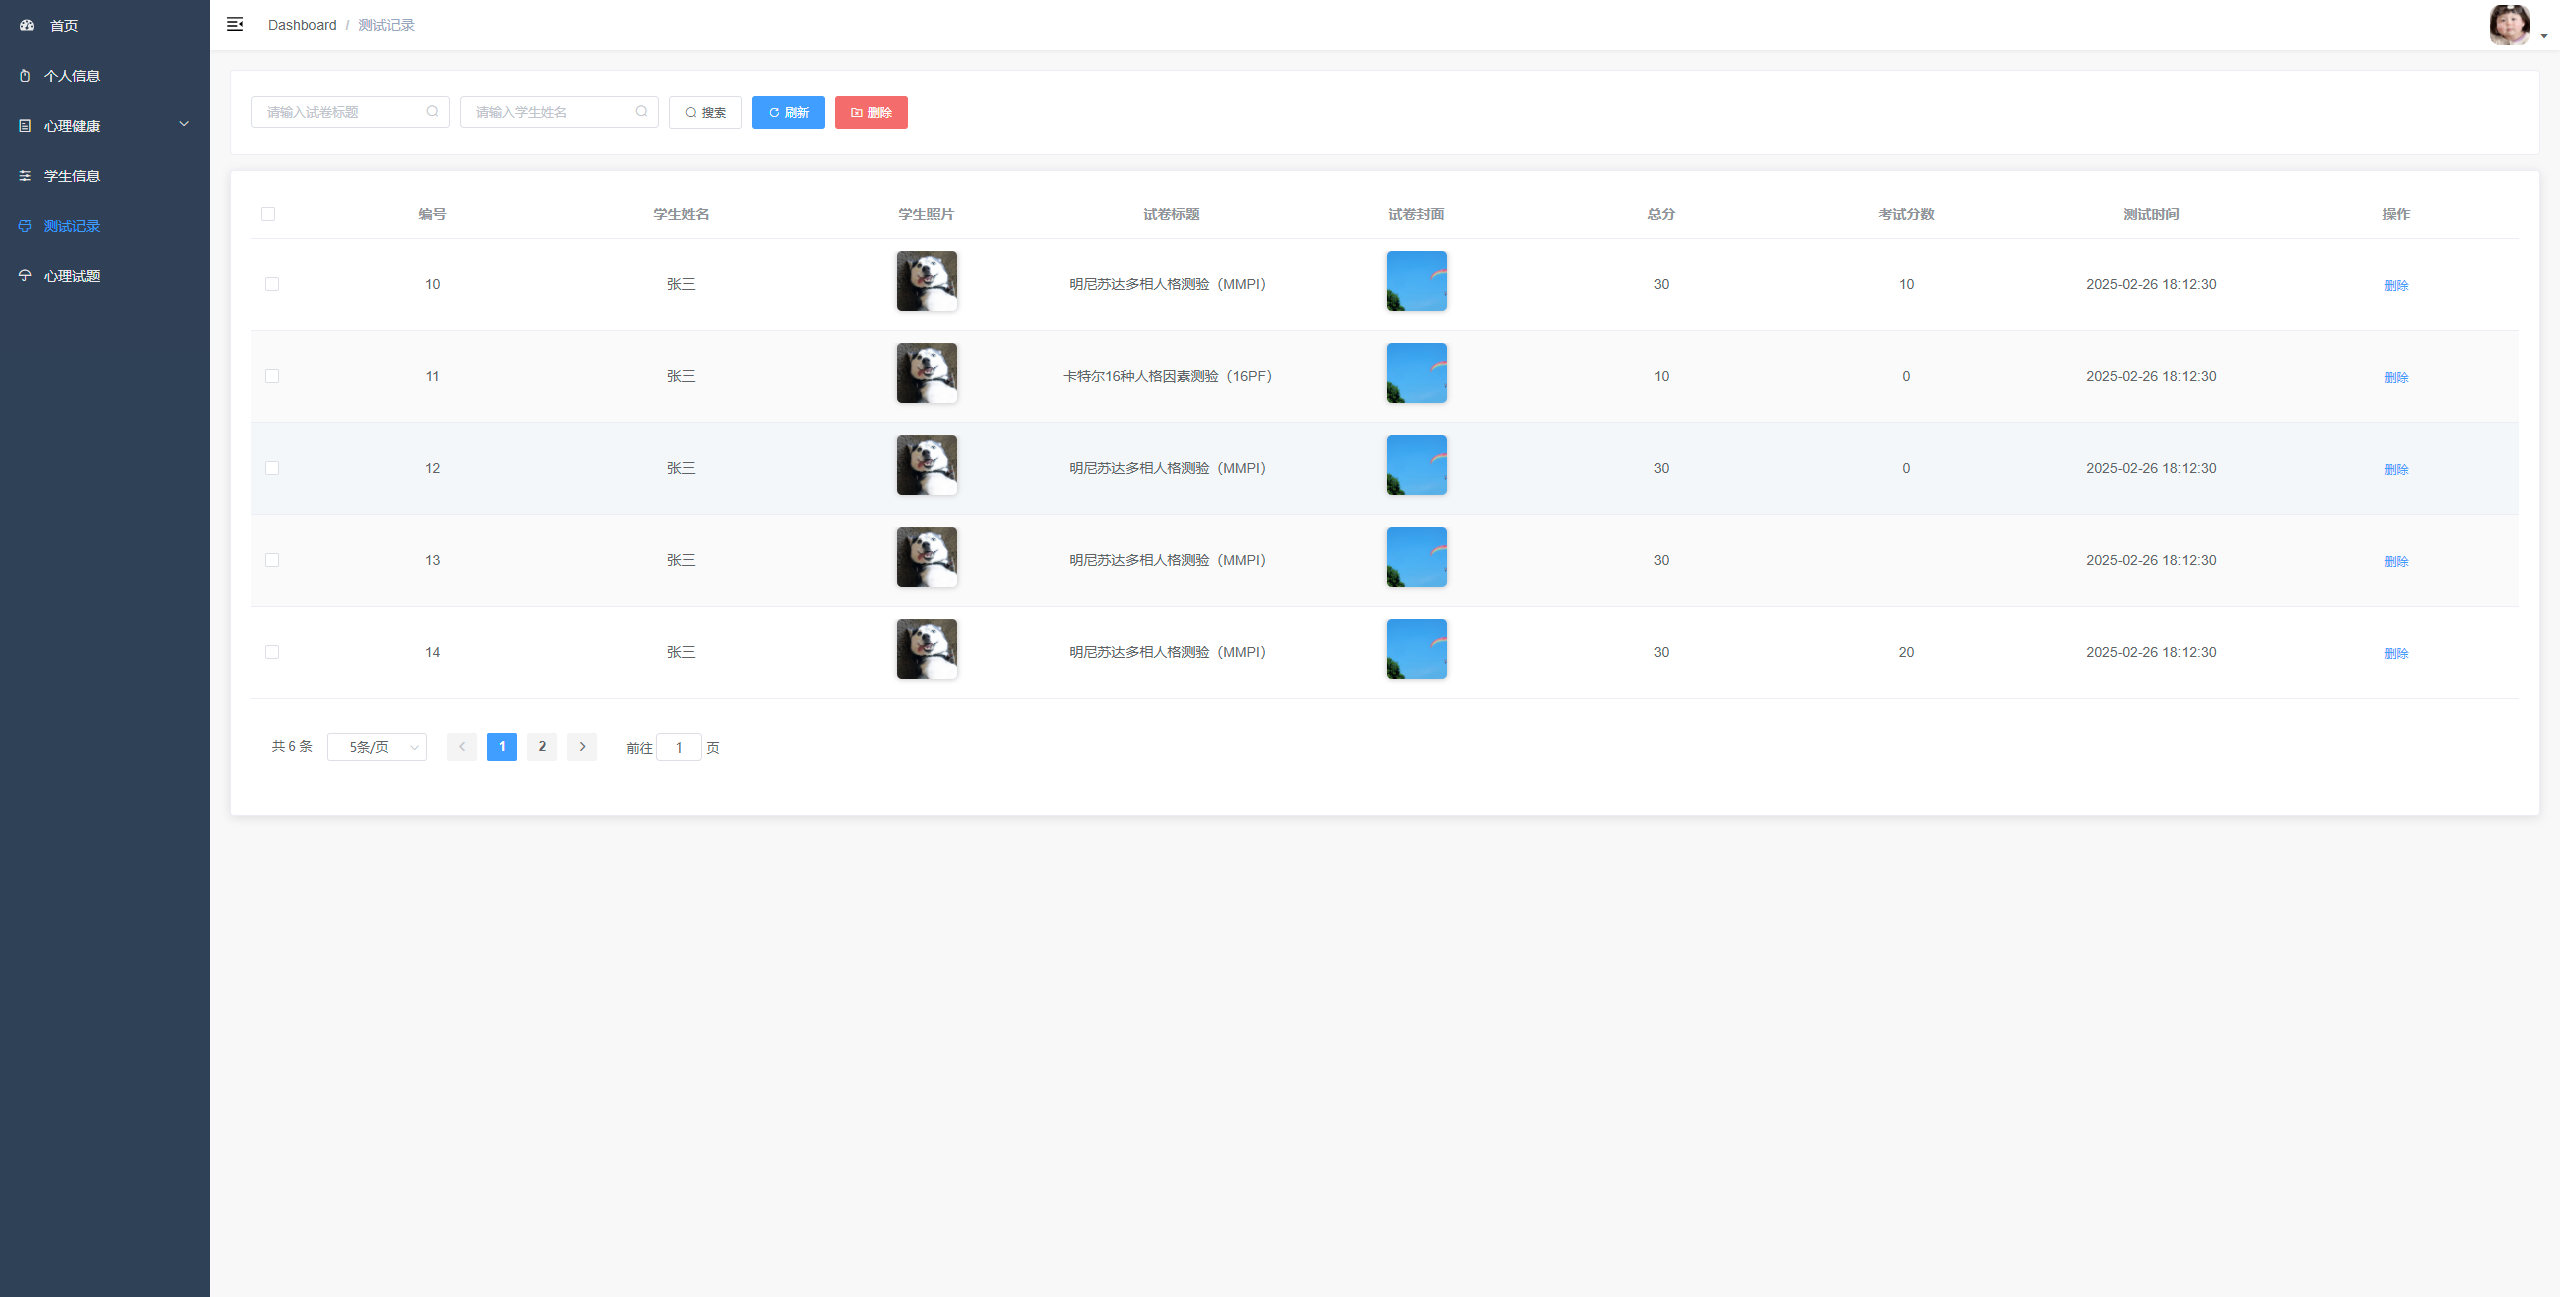Click the blue 刷新 button
Screen dimensions: 2560x1297
coord(788,112)
